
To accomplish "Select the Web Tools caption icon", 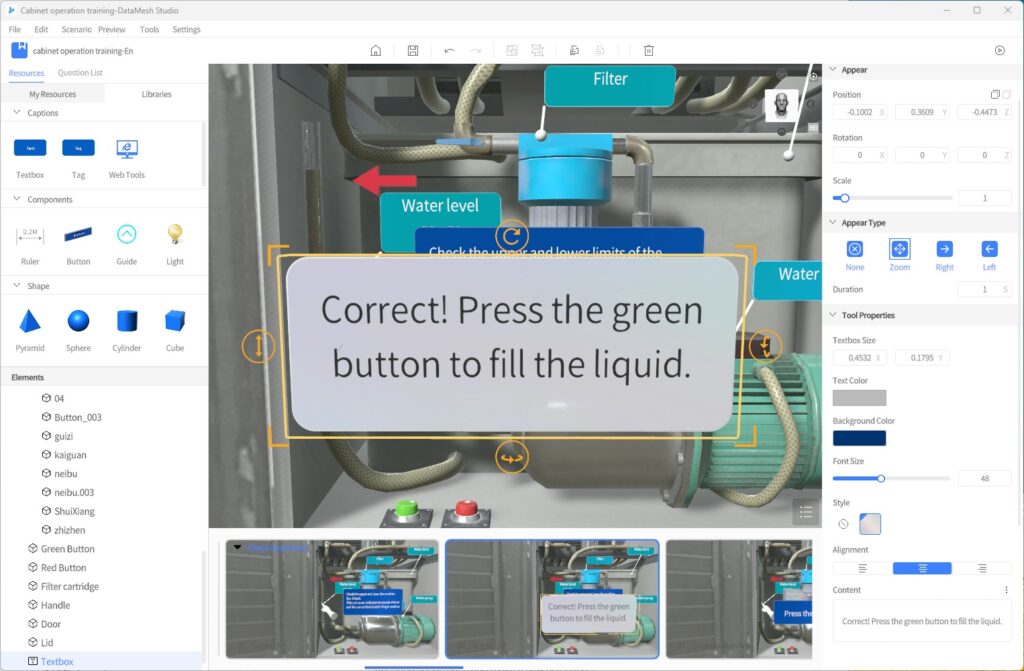I will (127, 149).
